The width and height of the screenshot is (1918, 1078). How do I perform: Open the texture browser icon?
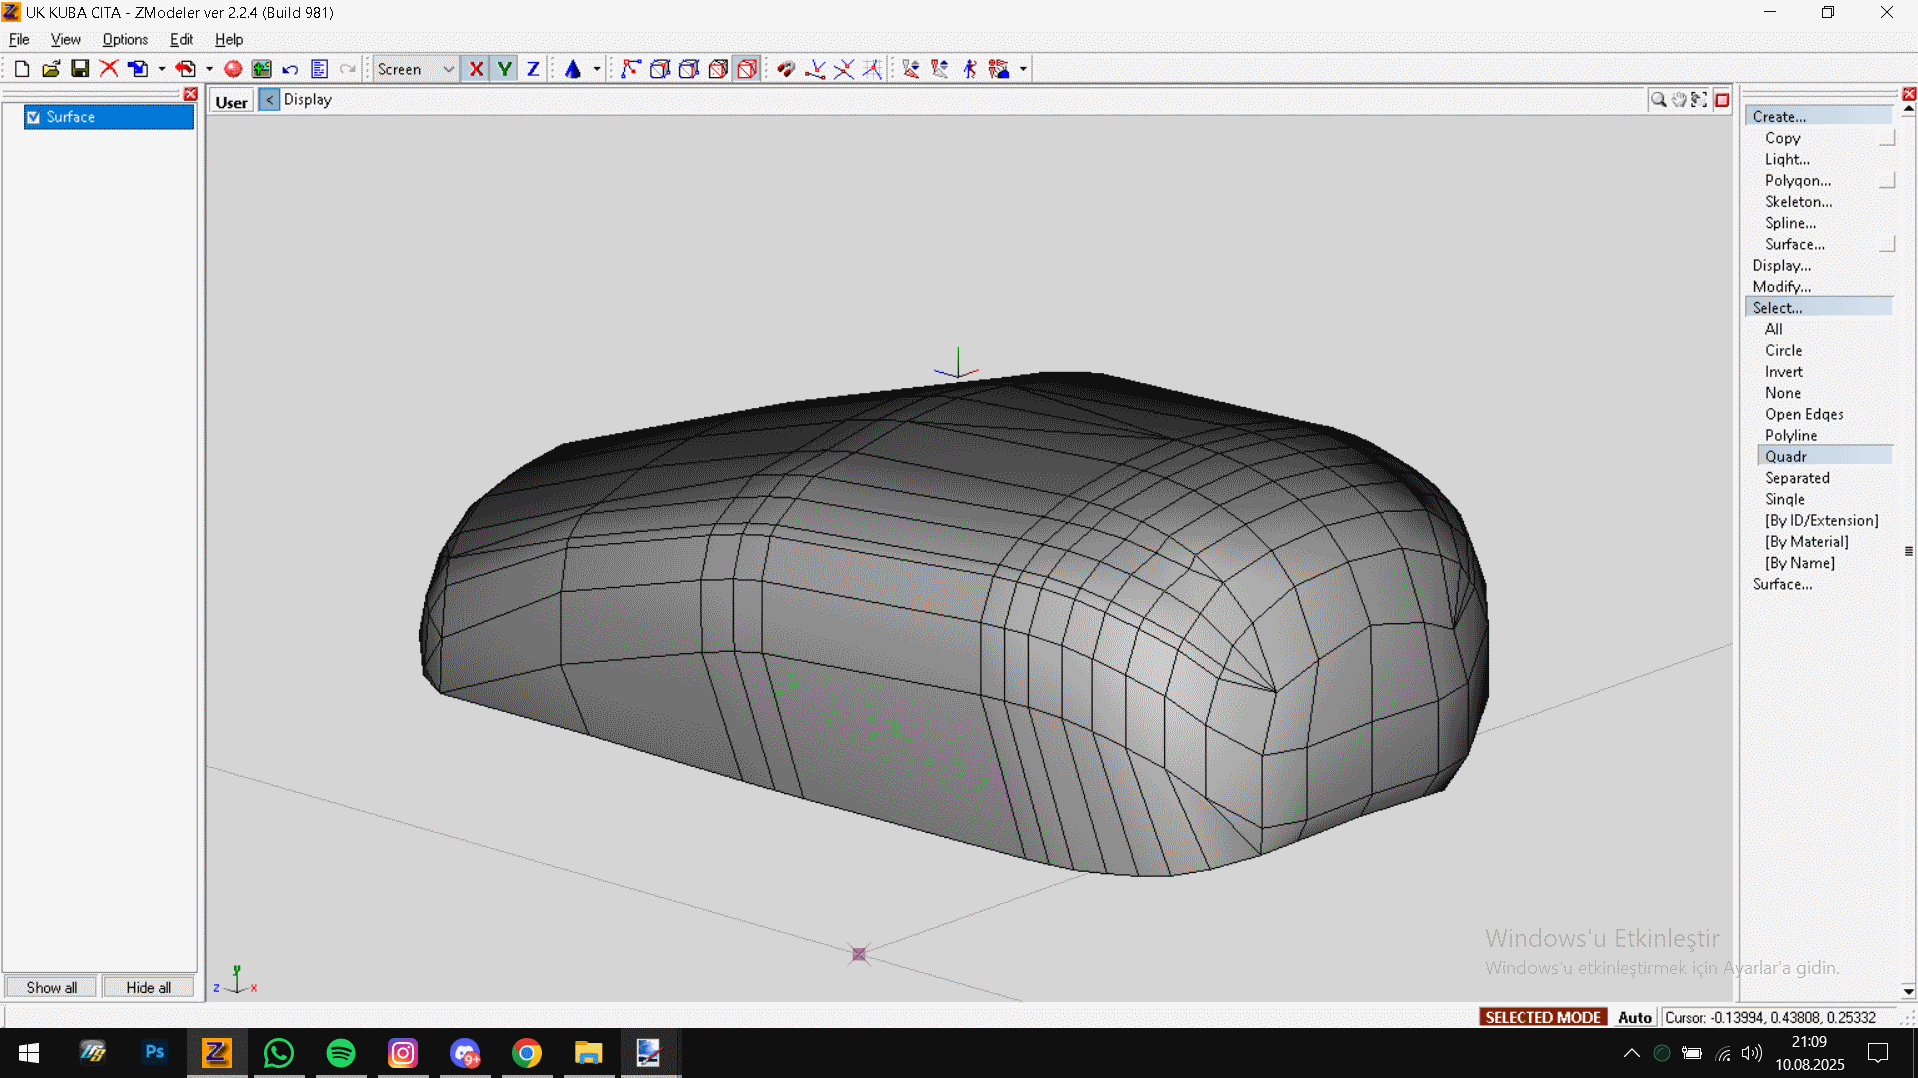tap(262, 69)
